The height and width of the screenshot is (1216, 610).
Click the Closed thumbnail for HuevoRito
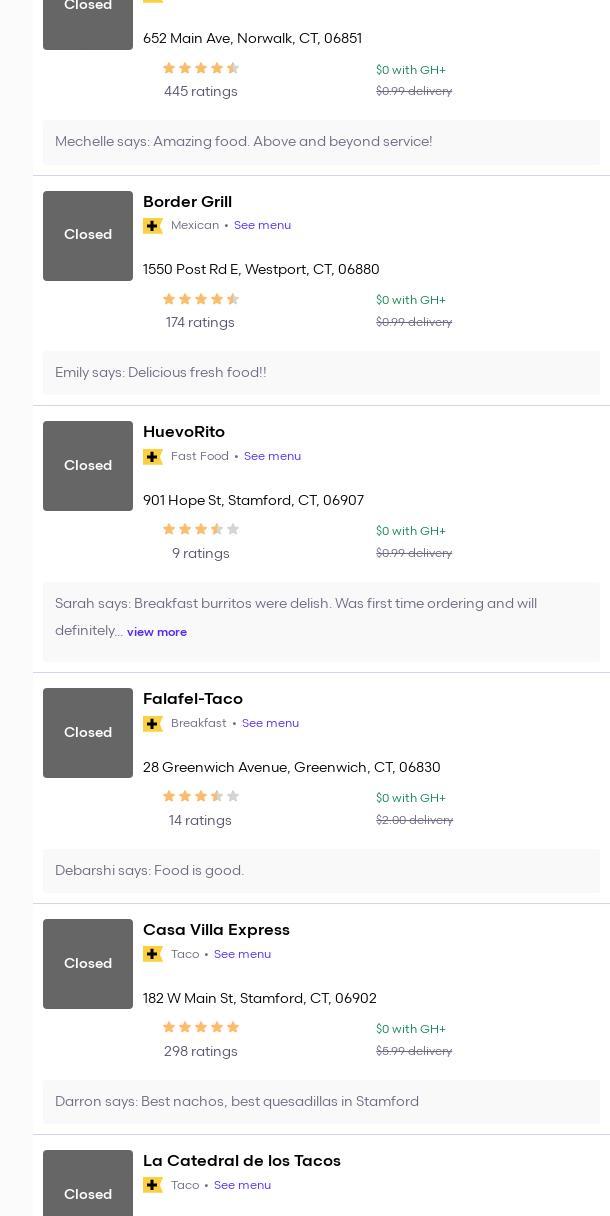pyautogui.click(x=88, y=466)
